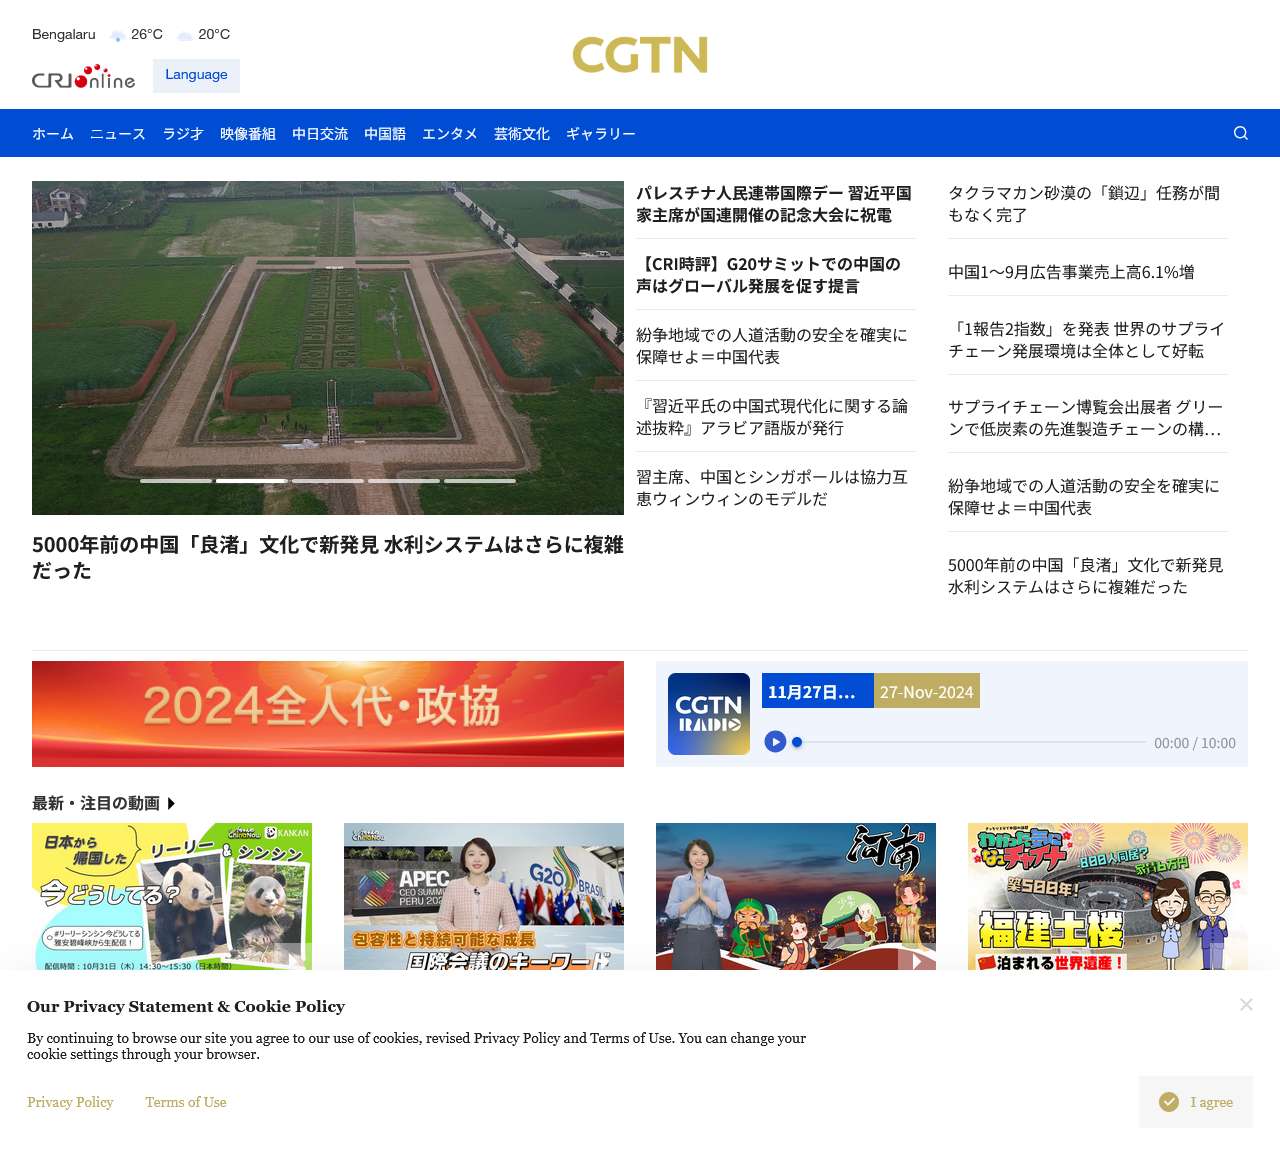This screenshot has width=1280, height=1167.
Task: Expand the 最新・注目の動画 section arrow
Action: (x=171, y=803)
